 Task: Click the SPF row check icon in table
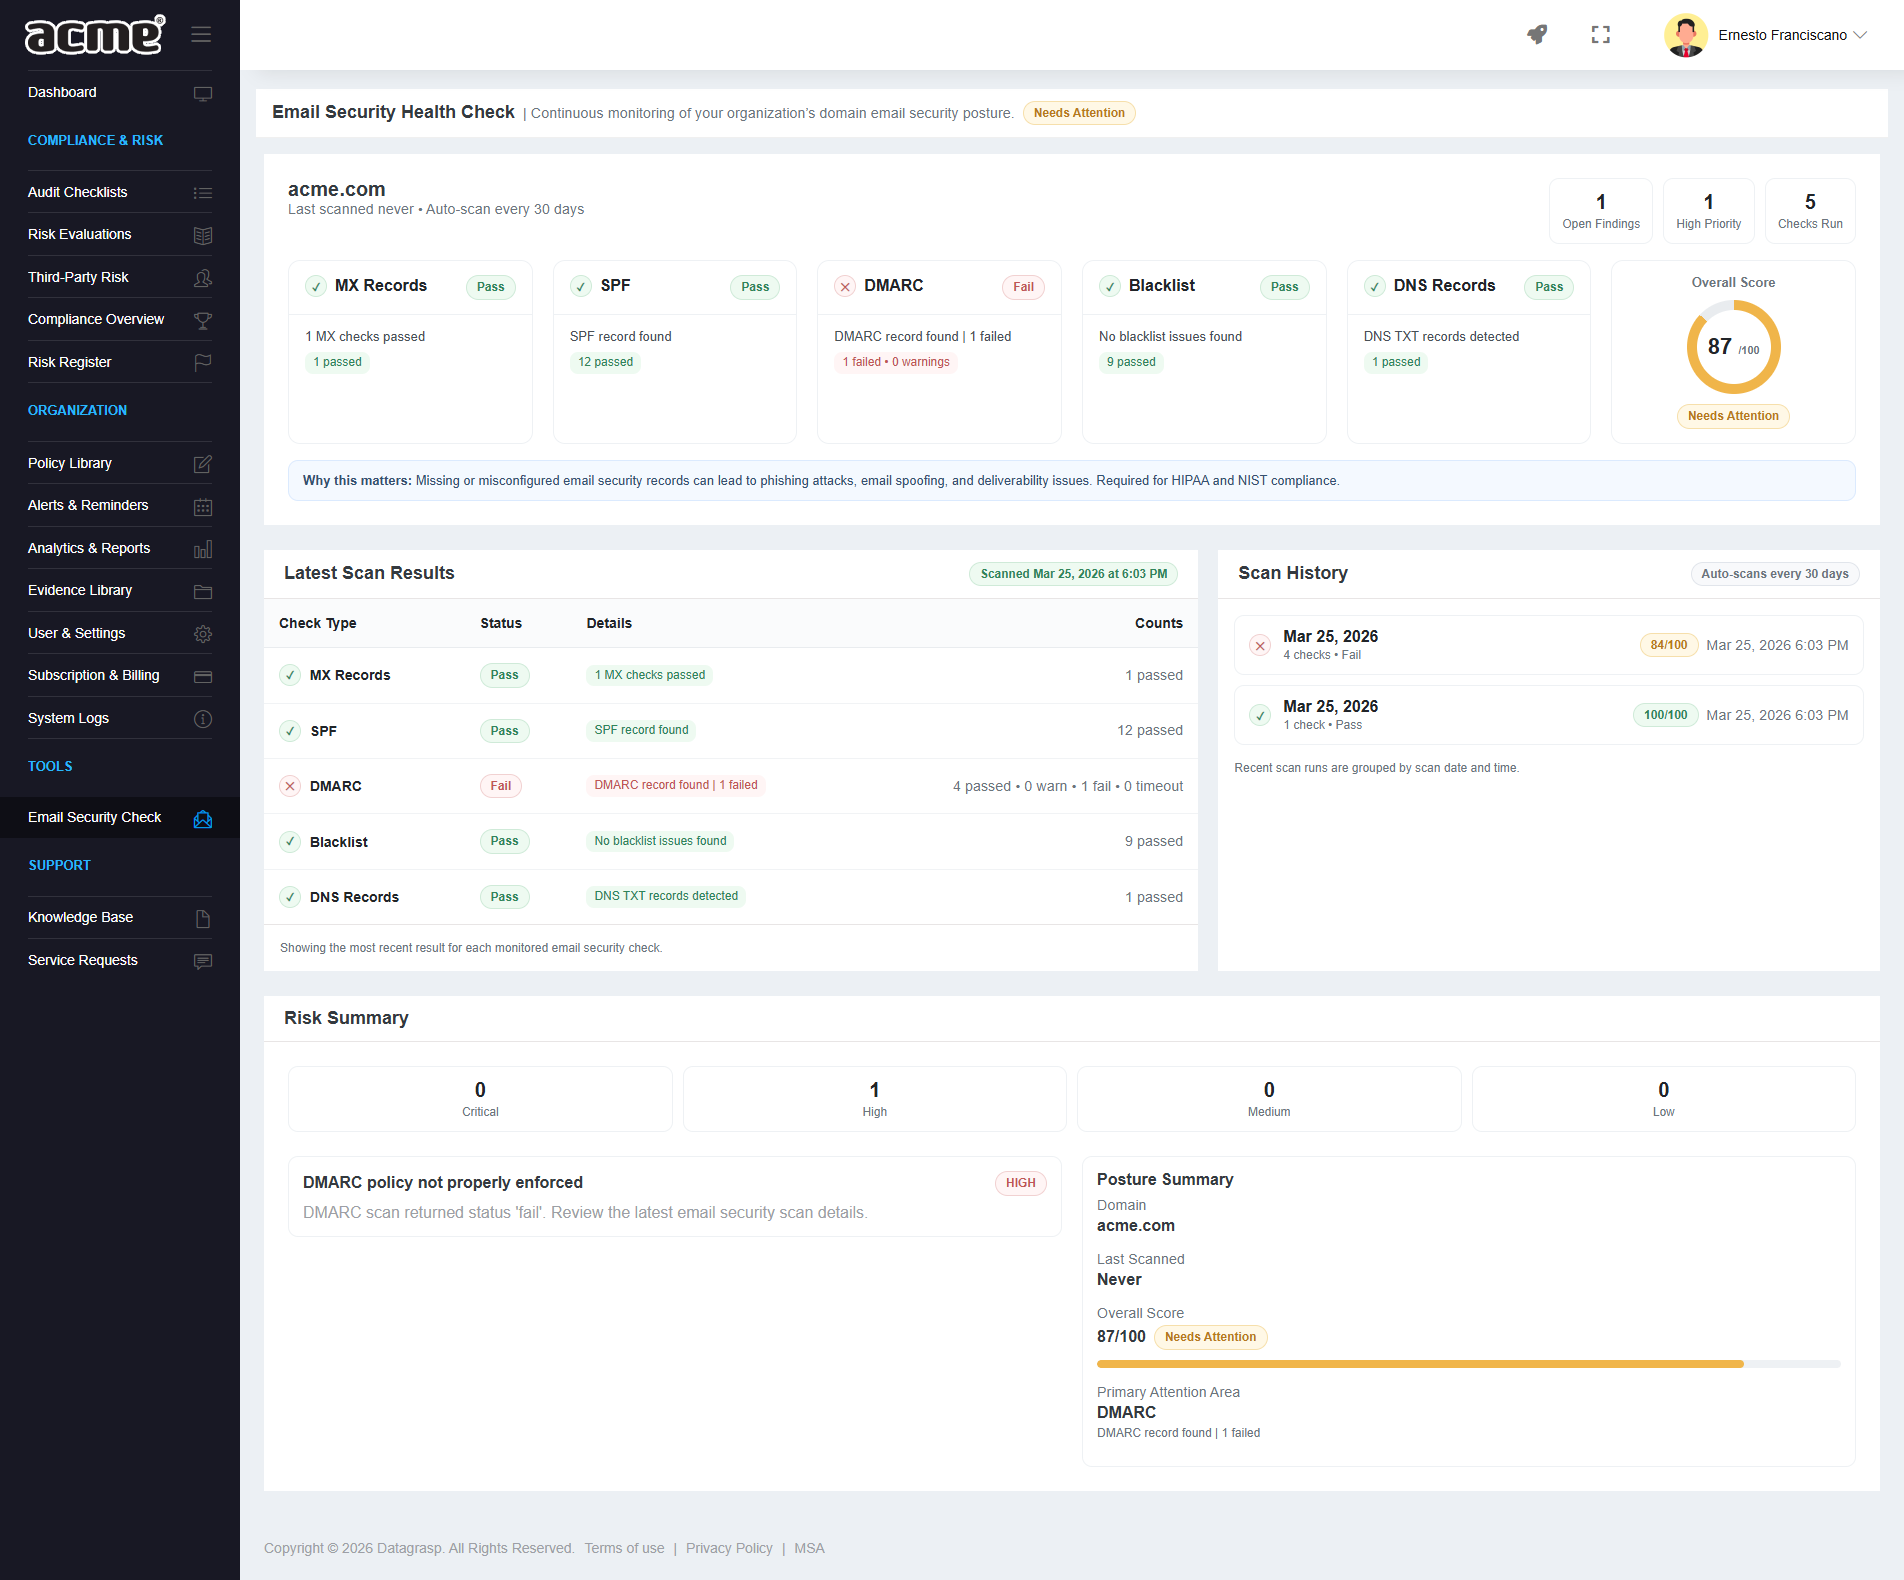tap(290, 731)
